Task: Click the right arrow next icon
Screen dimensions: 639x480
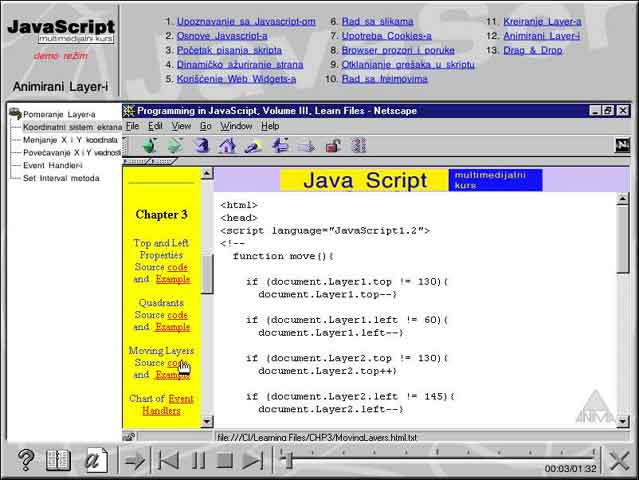Action: coord(134,461)
